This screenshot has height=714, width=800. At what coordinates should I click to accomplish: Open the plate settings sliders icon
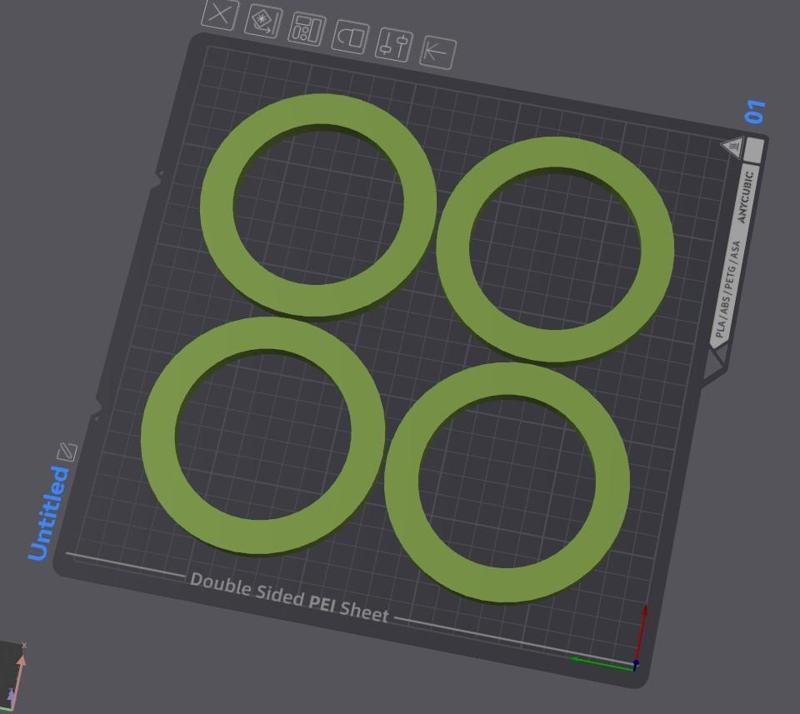click(394, 45)
